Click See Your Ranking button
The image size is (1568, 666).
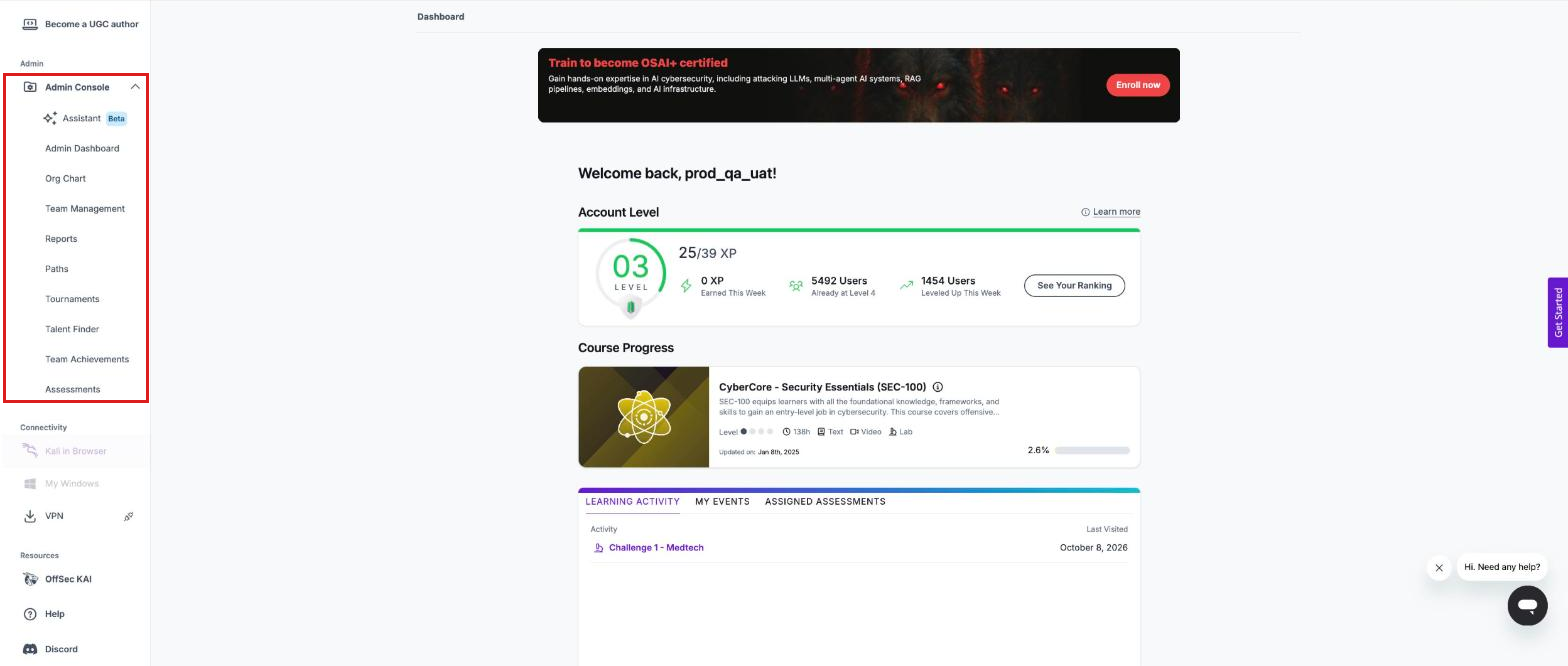click(1074, 286)
